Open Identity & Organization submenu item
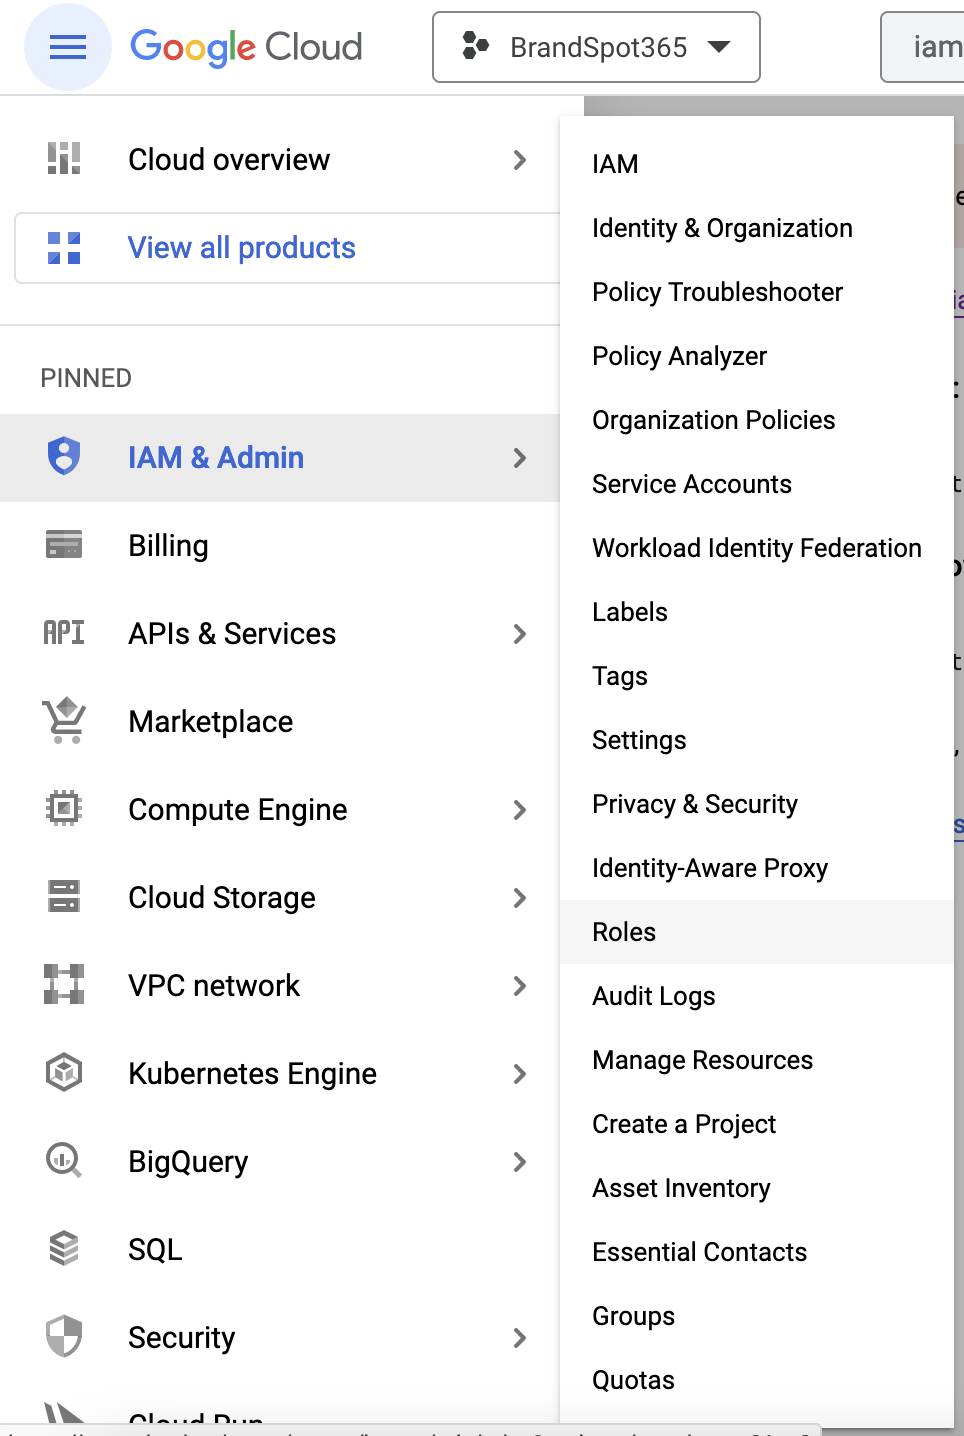This screenshot has height=1436, width=964. point(756,228)
